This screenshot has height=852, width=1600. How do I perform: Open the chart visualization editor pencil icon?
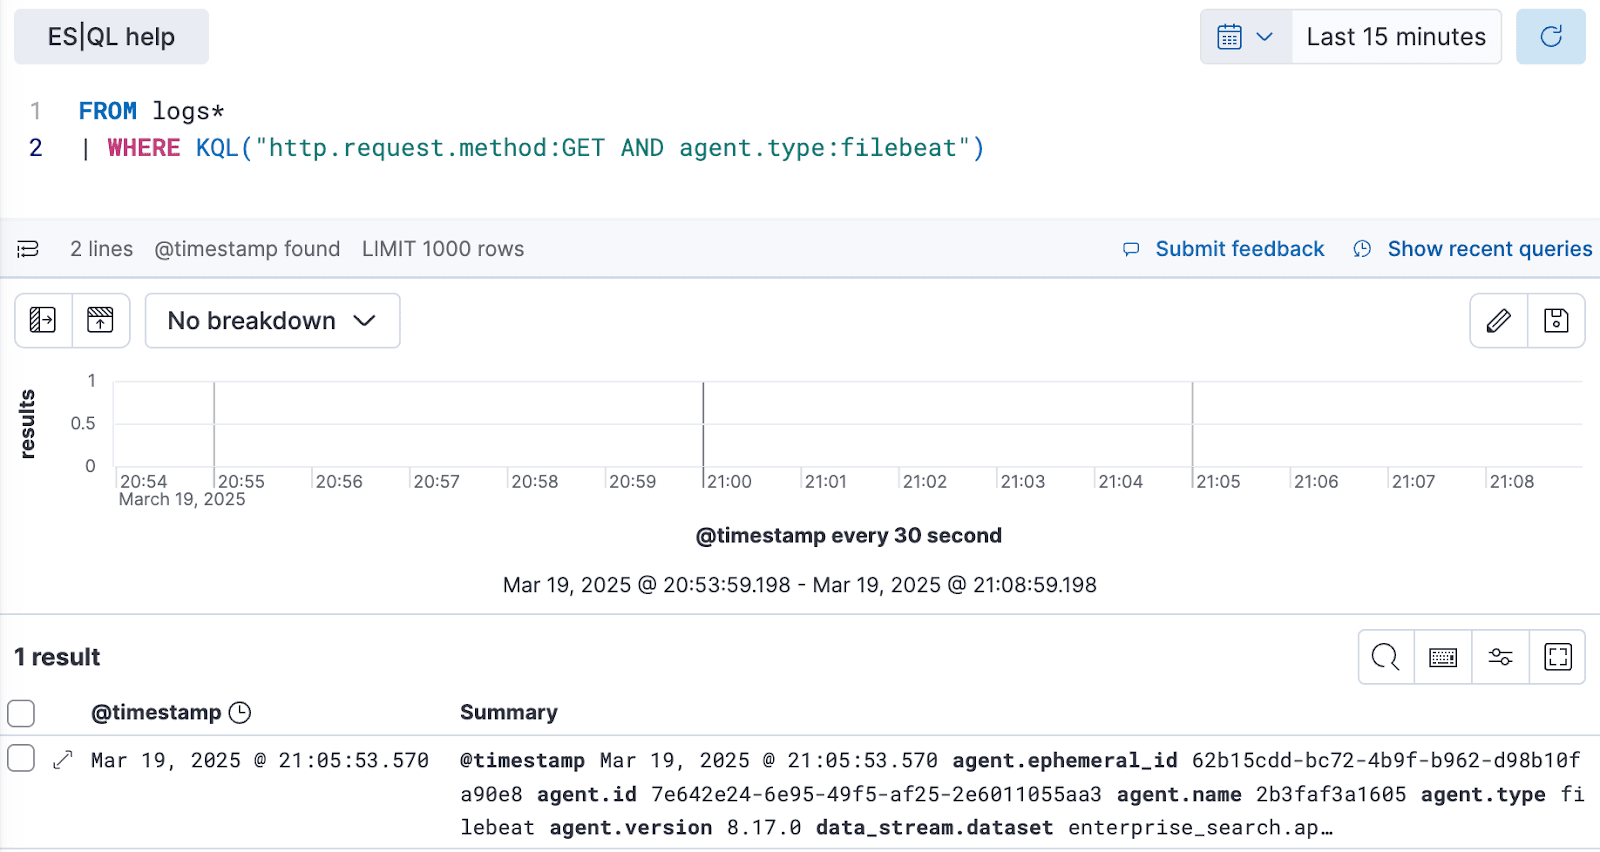[1497, 320]
